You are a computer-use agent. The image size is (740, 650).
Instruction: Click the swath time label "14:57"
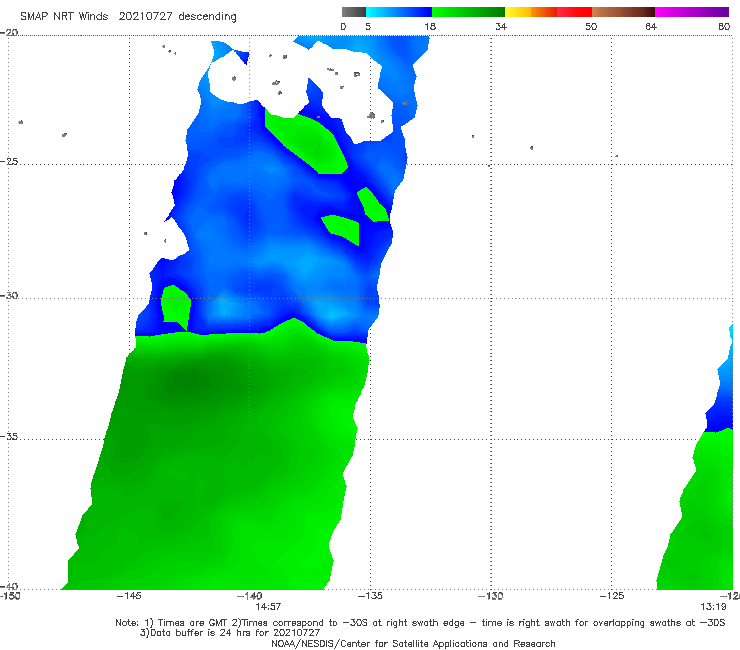(x=268, y=607)
